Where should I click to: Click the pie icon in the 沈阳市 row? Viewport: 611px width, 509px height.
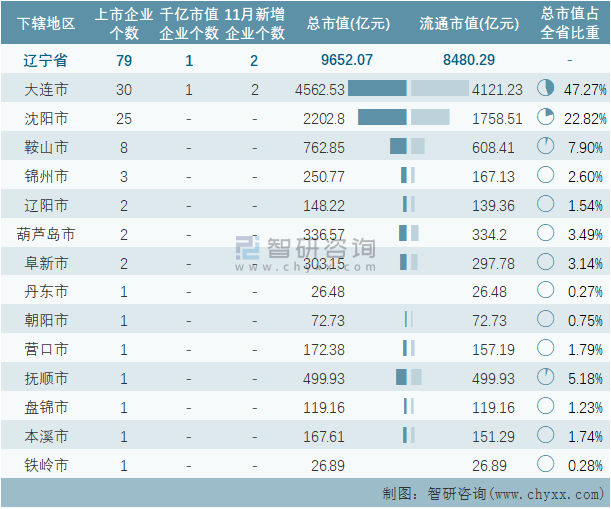pos(545,118)
